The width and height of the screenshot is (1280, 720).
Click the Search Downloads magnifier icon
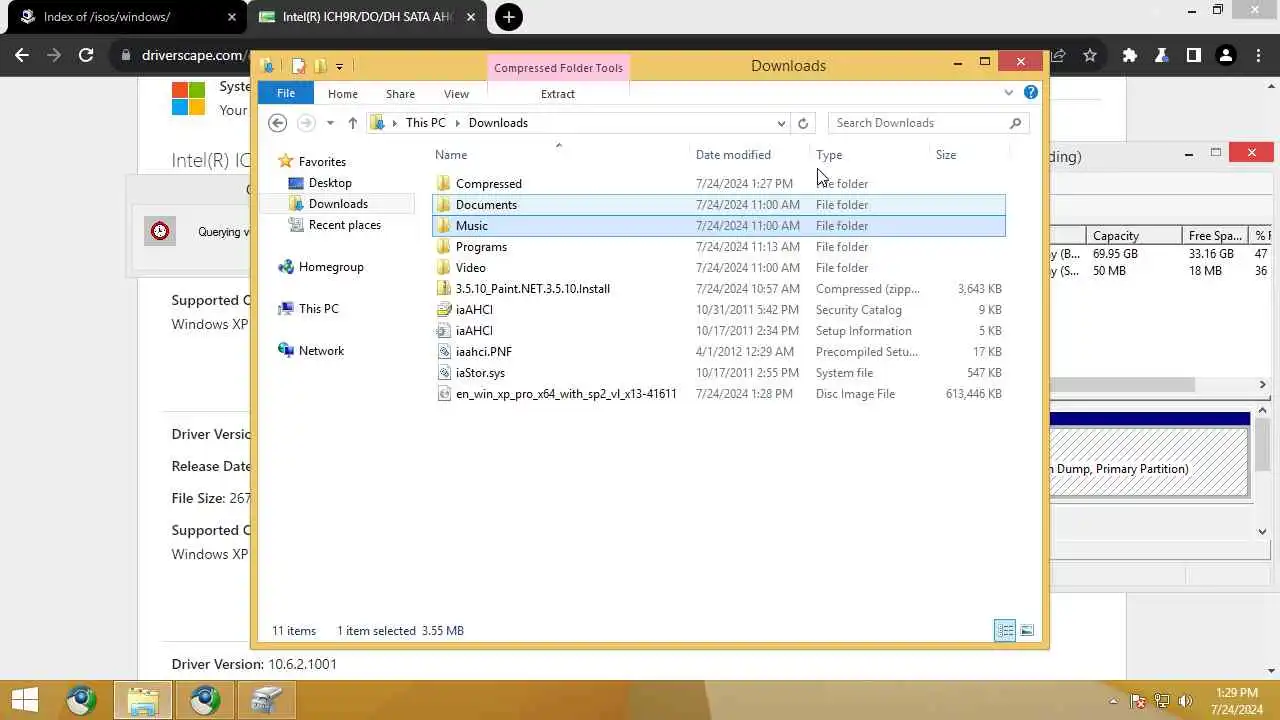pos(1015,123)
